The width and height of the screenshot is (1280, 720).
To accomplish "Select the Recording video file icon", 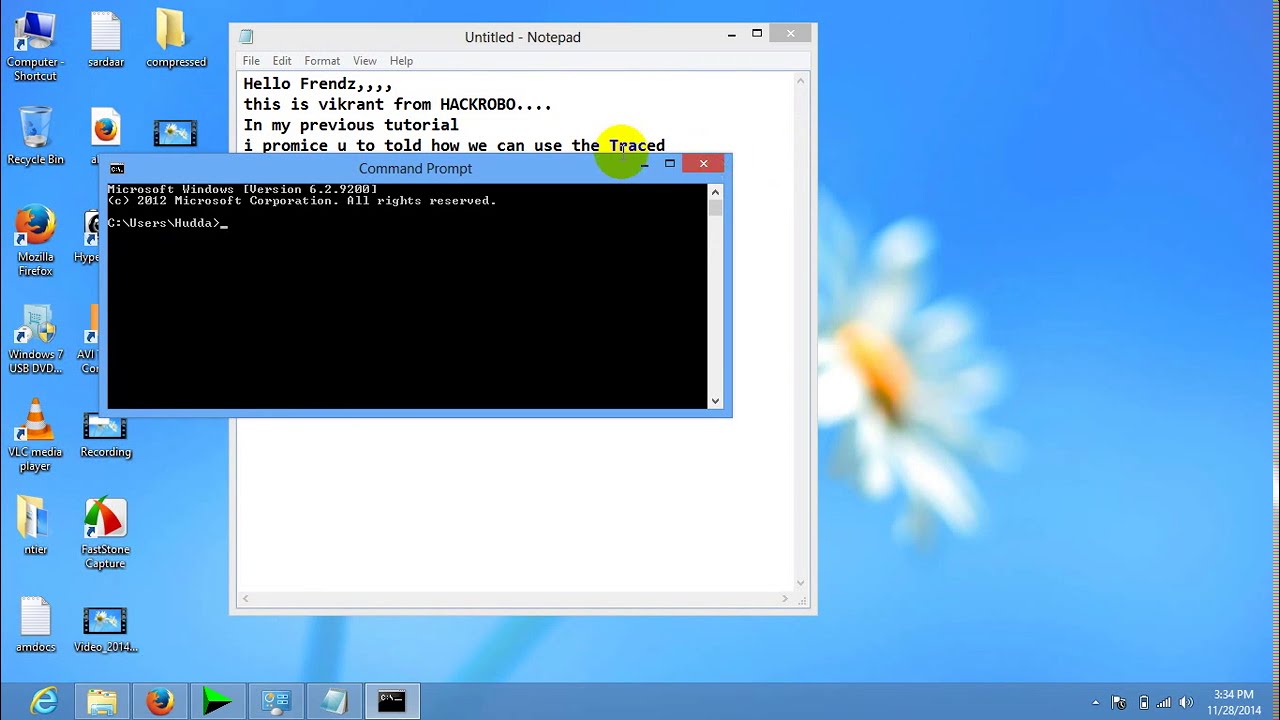I will [105, 435].
